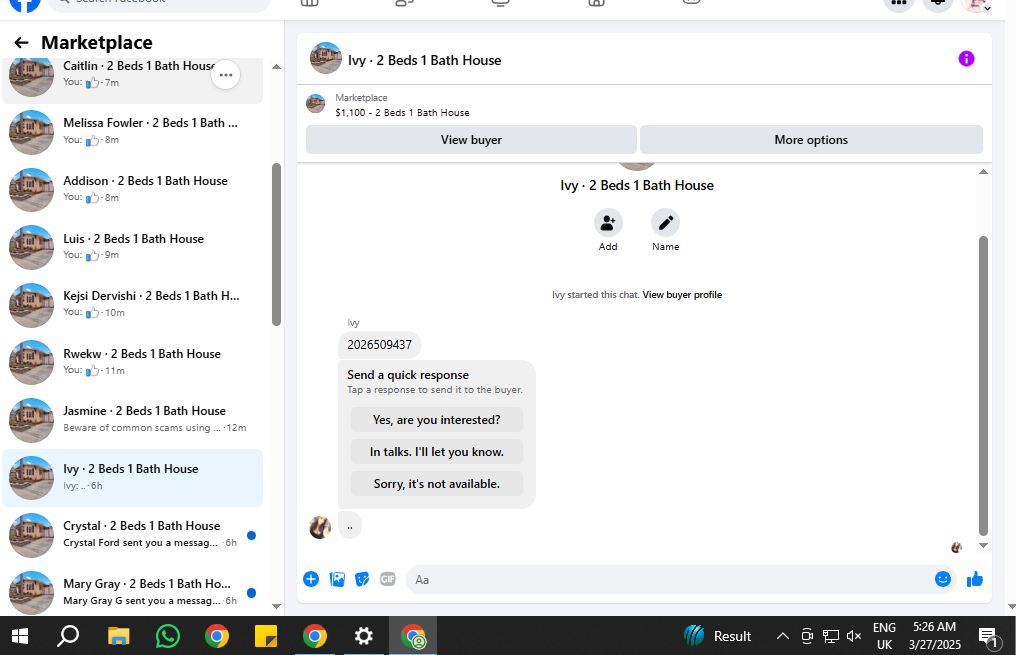
Task: Click Ivy's profile picture in the chat header
Action: point(326,58)
